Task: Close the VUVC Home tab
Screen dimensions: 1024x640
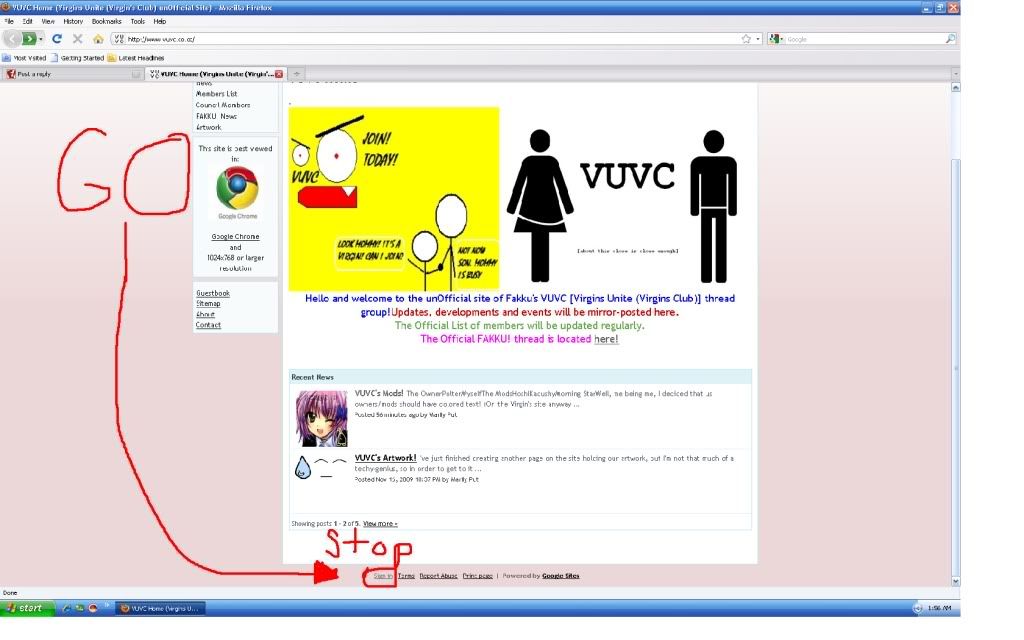Action: pos(279,74)
